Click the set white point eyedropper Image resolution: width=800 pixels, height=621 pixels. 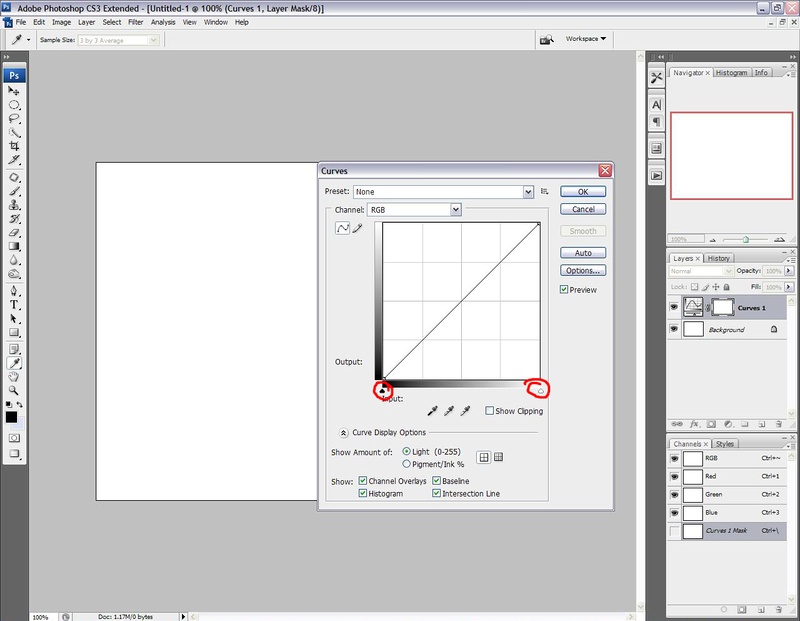(465, 411)
